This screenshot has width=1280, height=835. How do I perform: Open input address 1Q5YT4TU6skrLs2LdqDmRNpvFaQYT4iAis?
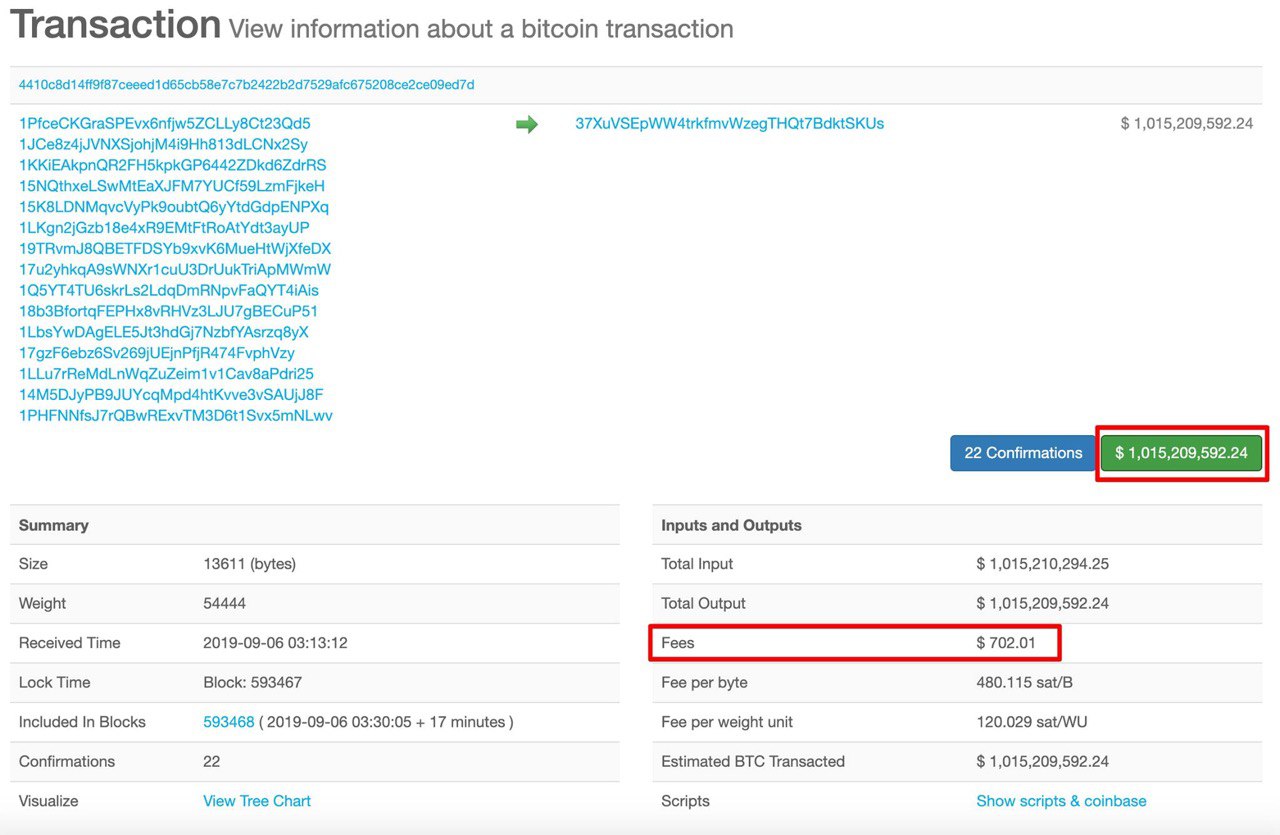point(169,290)
